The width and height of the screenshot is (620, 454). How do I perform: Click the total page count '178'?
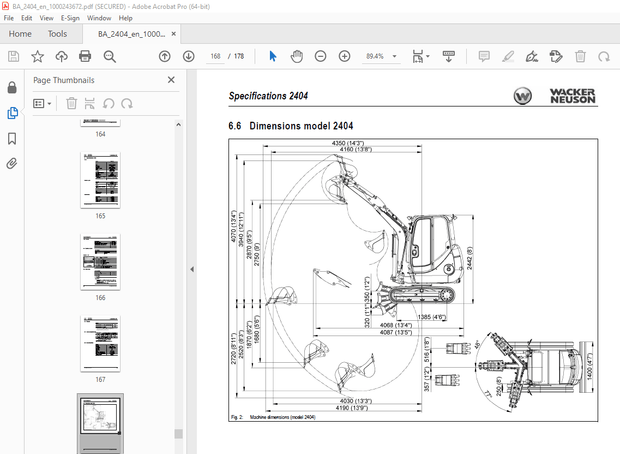pyautogui.click(x=239, y=57)
